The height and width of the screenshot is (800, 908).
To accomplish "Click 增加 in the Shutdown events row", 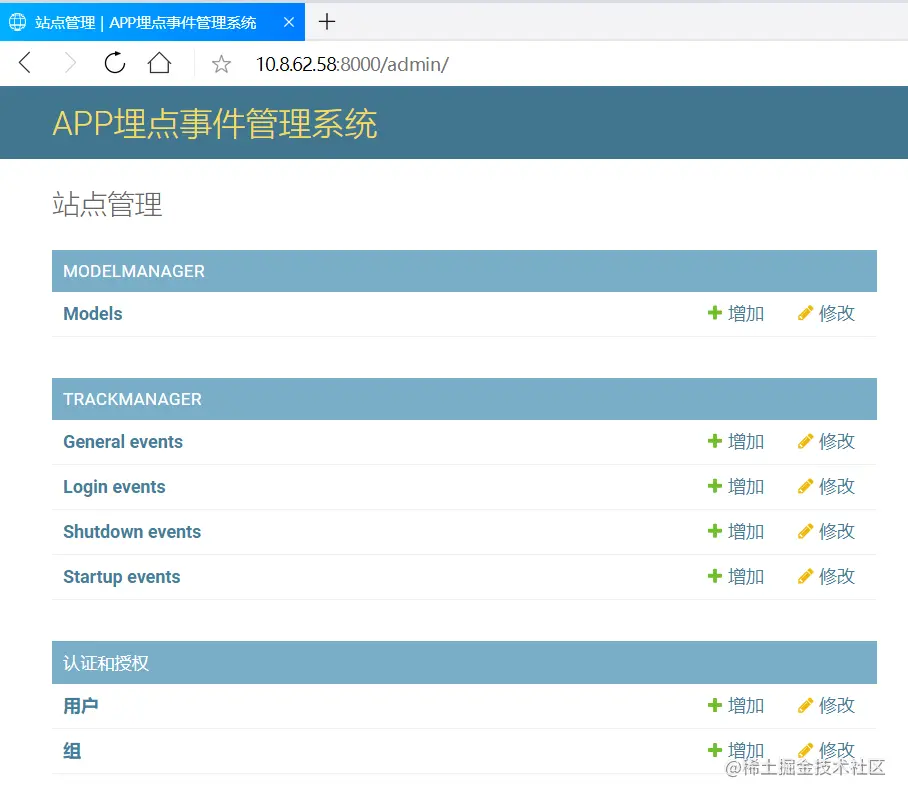I will [x=736, y=532].
